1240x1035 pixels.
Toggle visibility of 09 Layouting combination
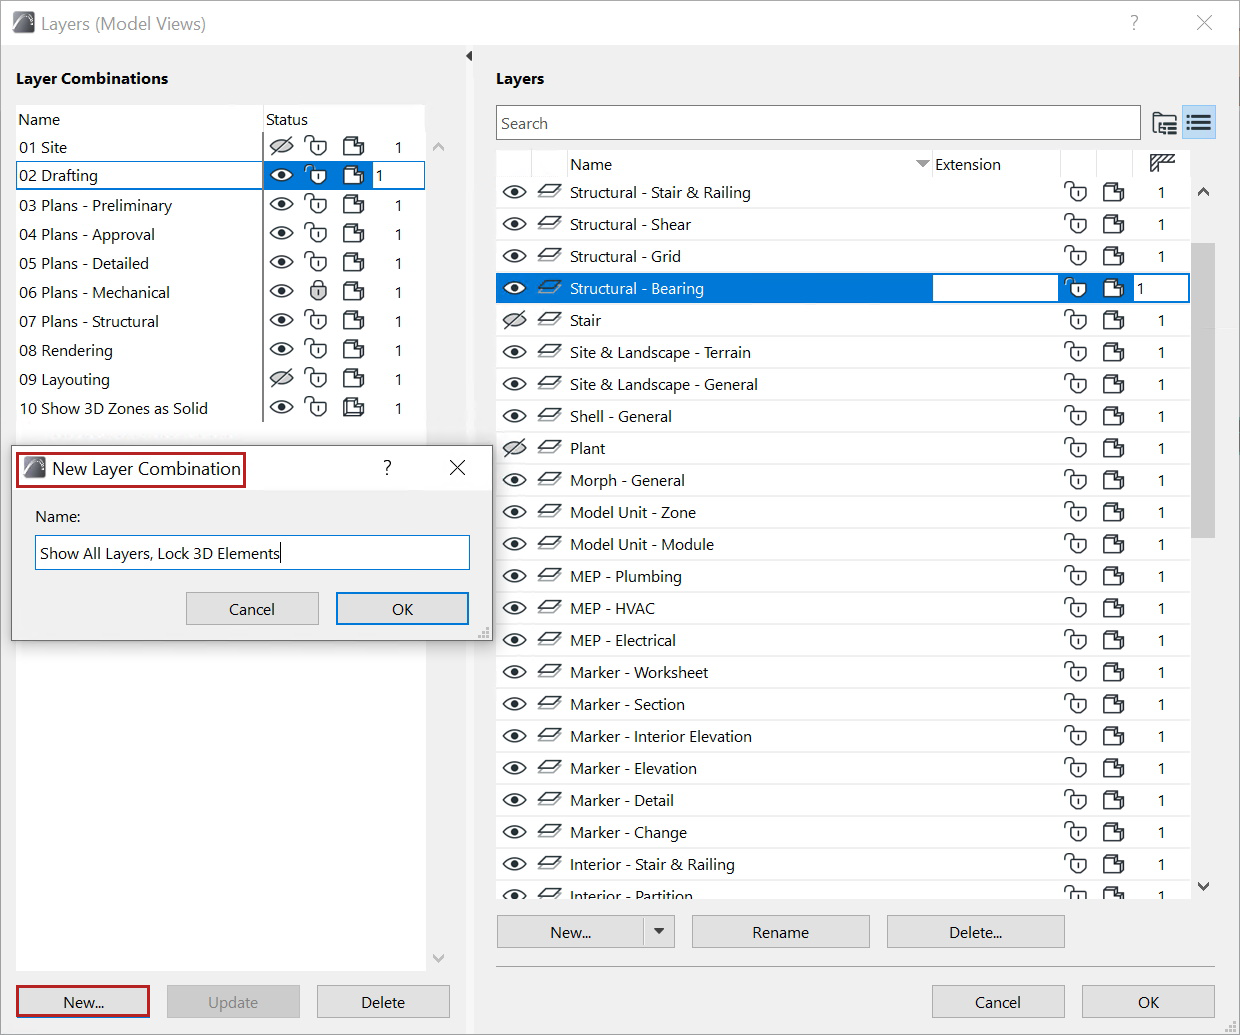coord(282,379)
